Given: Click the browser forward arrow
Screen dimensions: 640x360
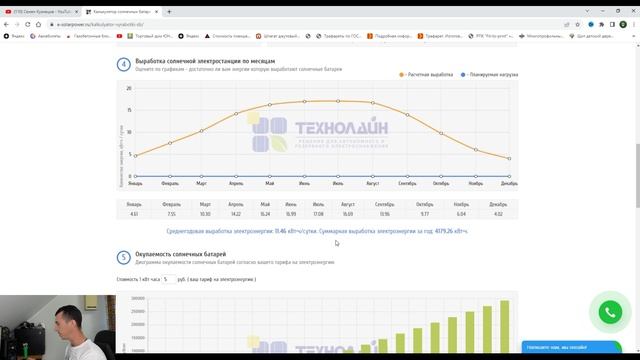Looking at the screenshot, I should [17, 24].
